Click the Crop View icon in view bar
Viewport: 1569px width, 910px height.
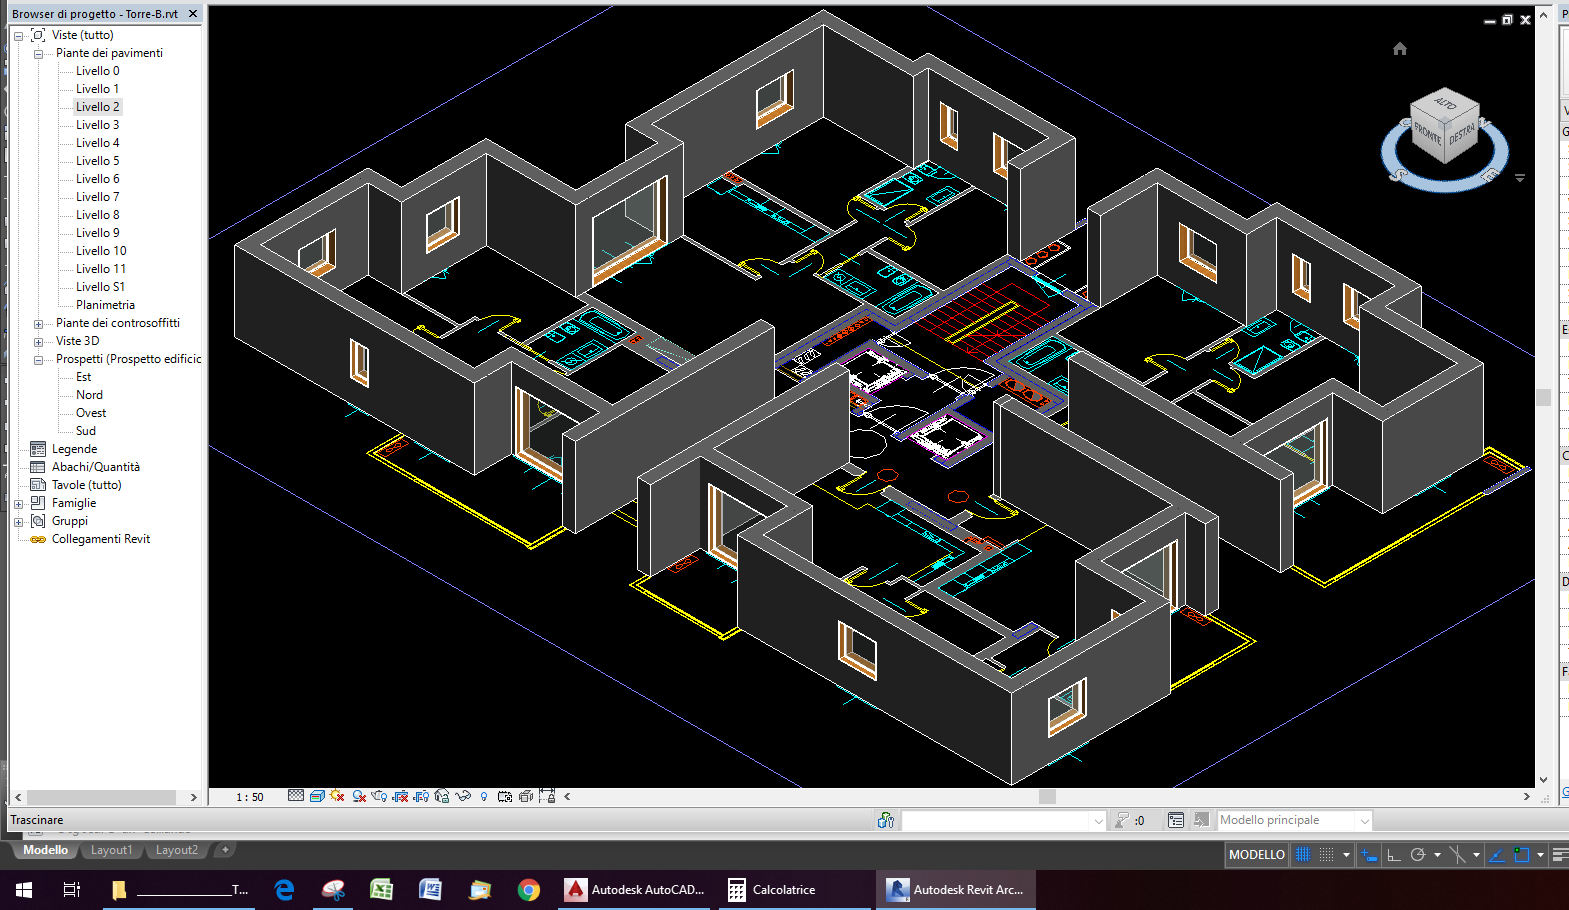(400, 797)
